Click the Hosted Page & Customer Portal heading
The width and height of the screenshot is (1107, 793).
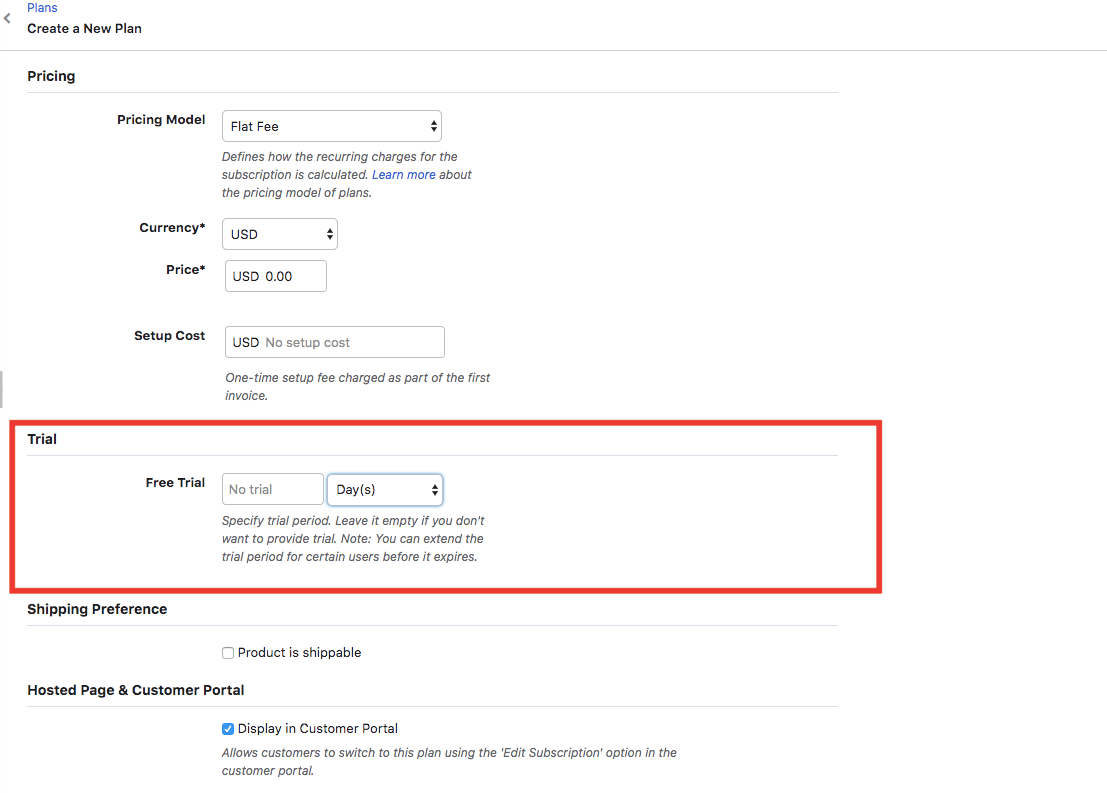[x=135, y=690]
